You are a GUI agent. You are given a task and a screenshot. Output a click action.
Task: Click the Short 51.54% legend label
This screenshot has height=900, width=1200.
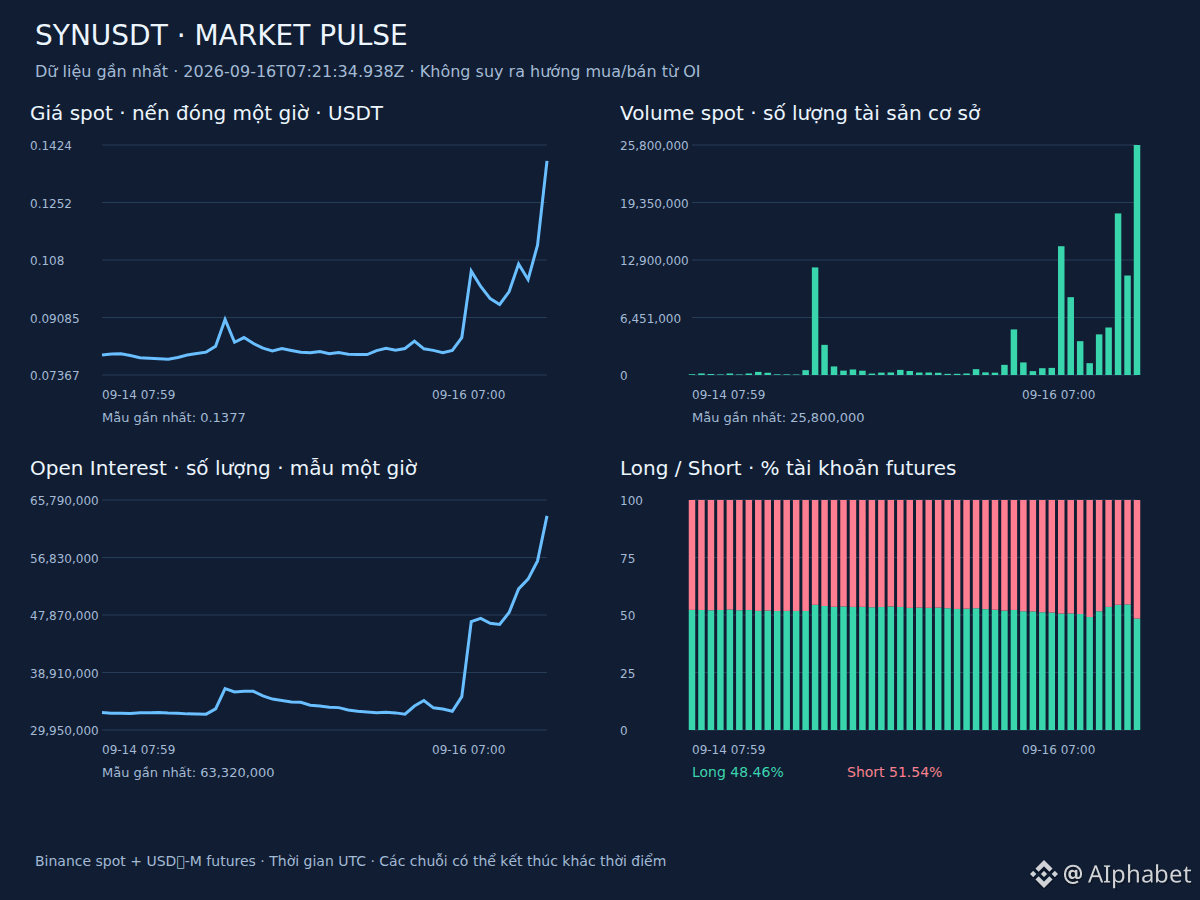pyautogui.click(x=894, y=772)
